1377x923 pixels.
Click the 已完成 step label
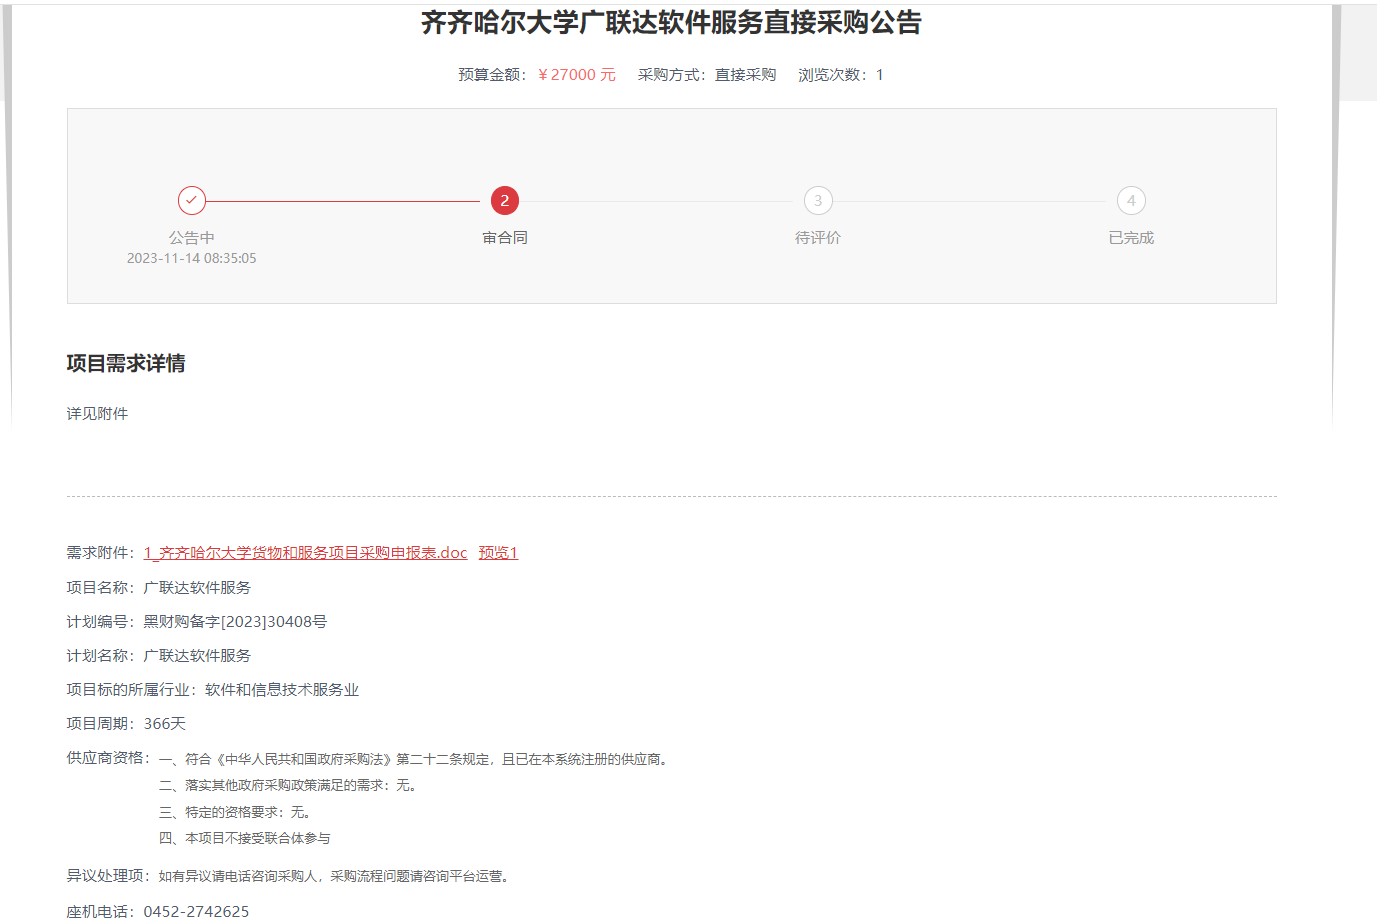[1131, 238]
